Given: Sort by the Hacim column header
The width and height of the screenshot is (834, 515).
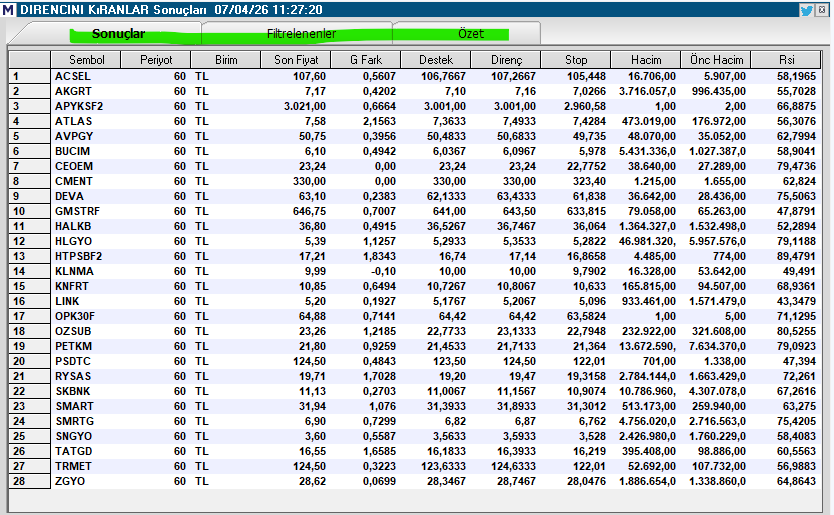Looking at the screenshot, I should [646, 60].
